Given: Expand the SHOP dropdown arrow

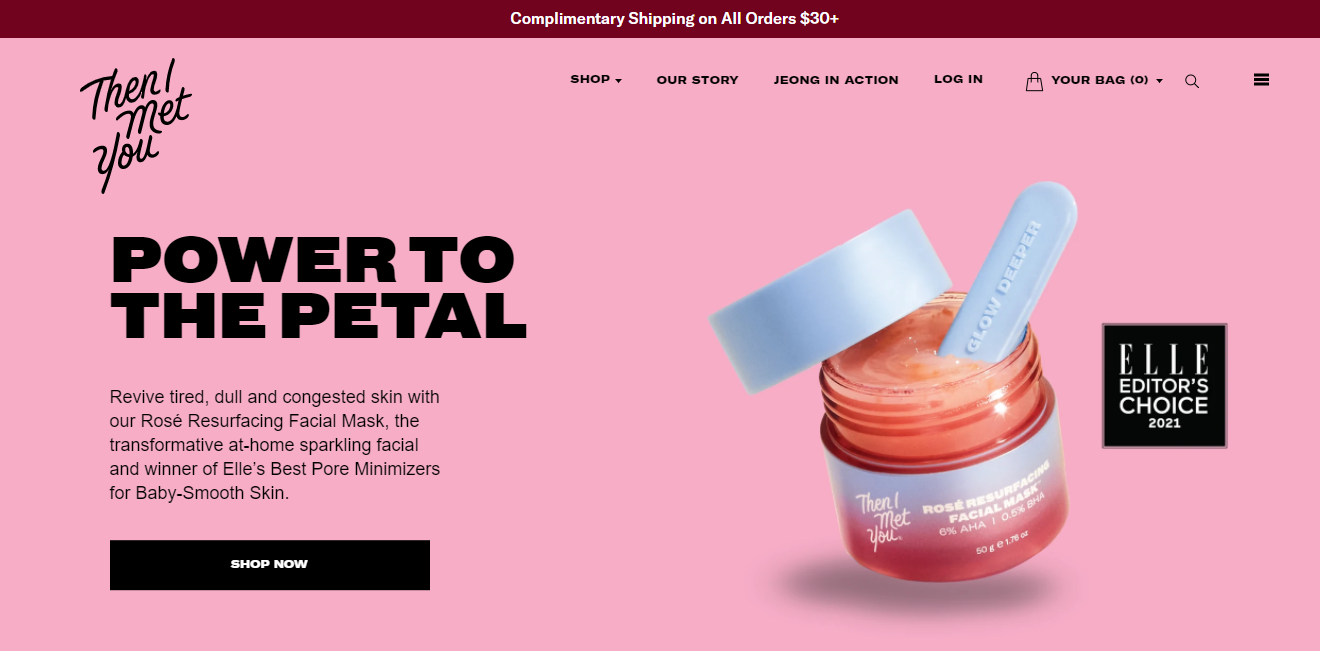Looking at the screenshot, I should [x=618, y=81].
